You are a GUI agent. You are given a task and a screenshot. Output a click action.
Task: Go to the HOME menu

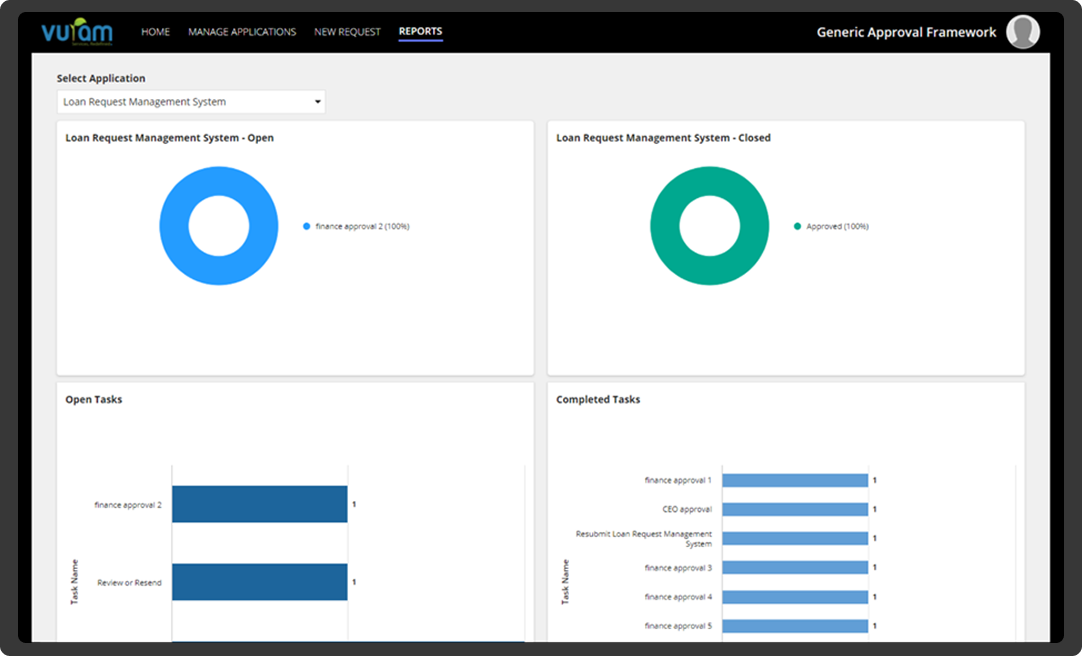pos(155,32)
